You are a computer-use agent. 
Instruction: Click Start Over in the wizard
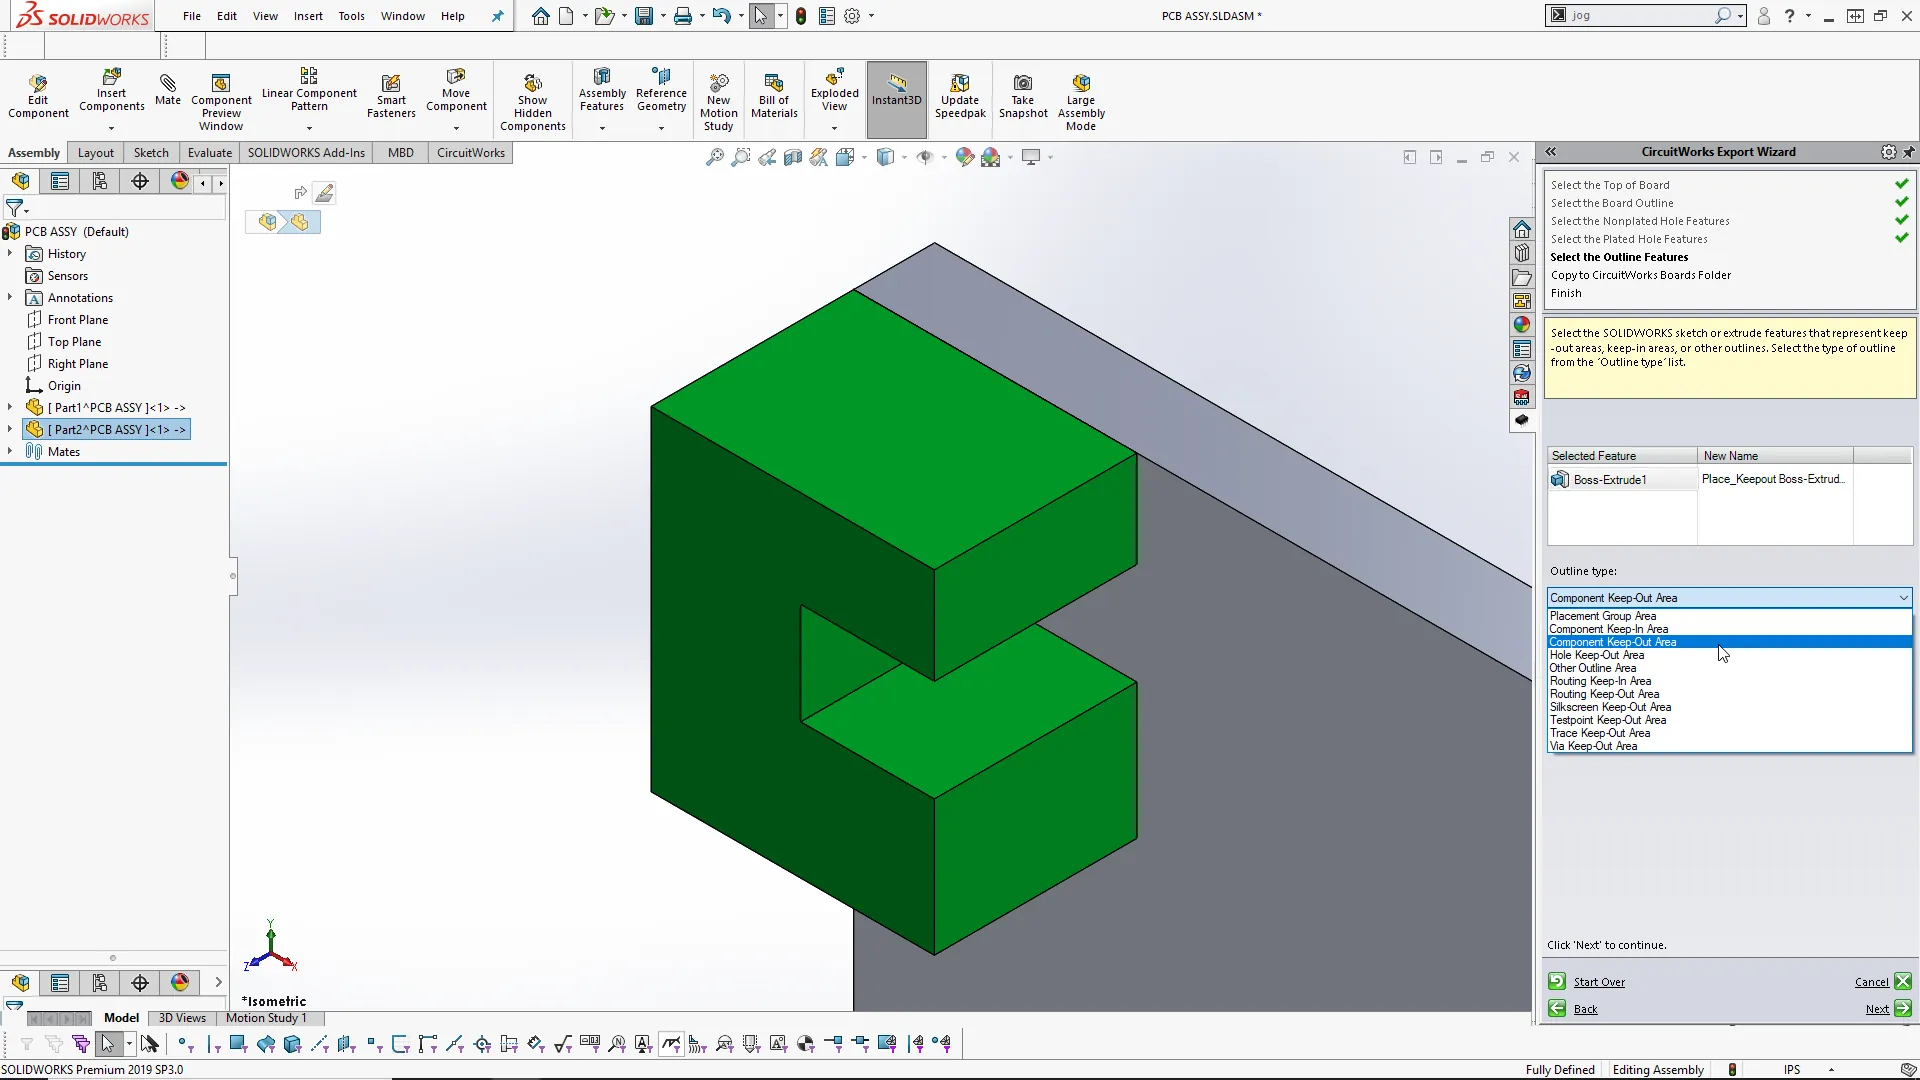(1587, 982)
